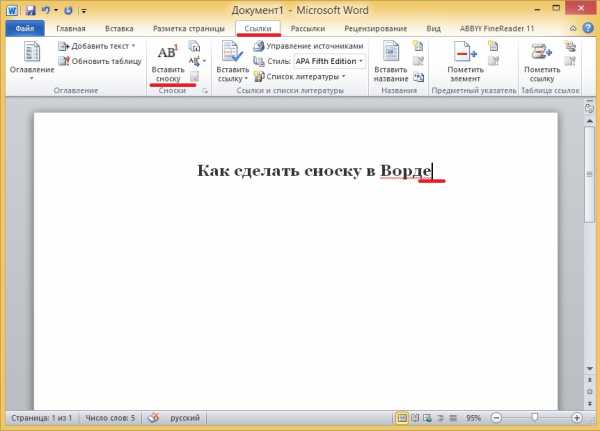The width and height of the screenshot is (600, 431).
Task: Expand the next footnote dropdown arrow
Action: 204,61
